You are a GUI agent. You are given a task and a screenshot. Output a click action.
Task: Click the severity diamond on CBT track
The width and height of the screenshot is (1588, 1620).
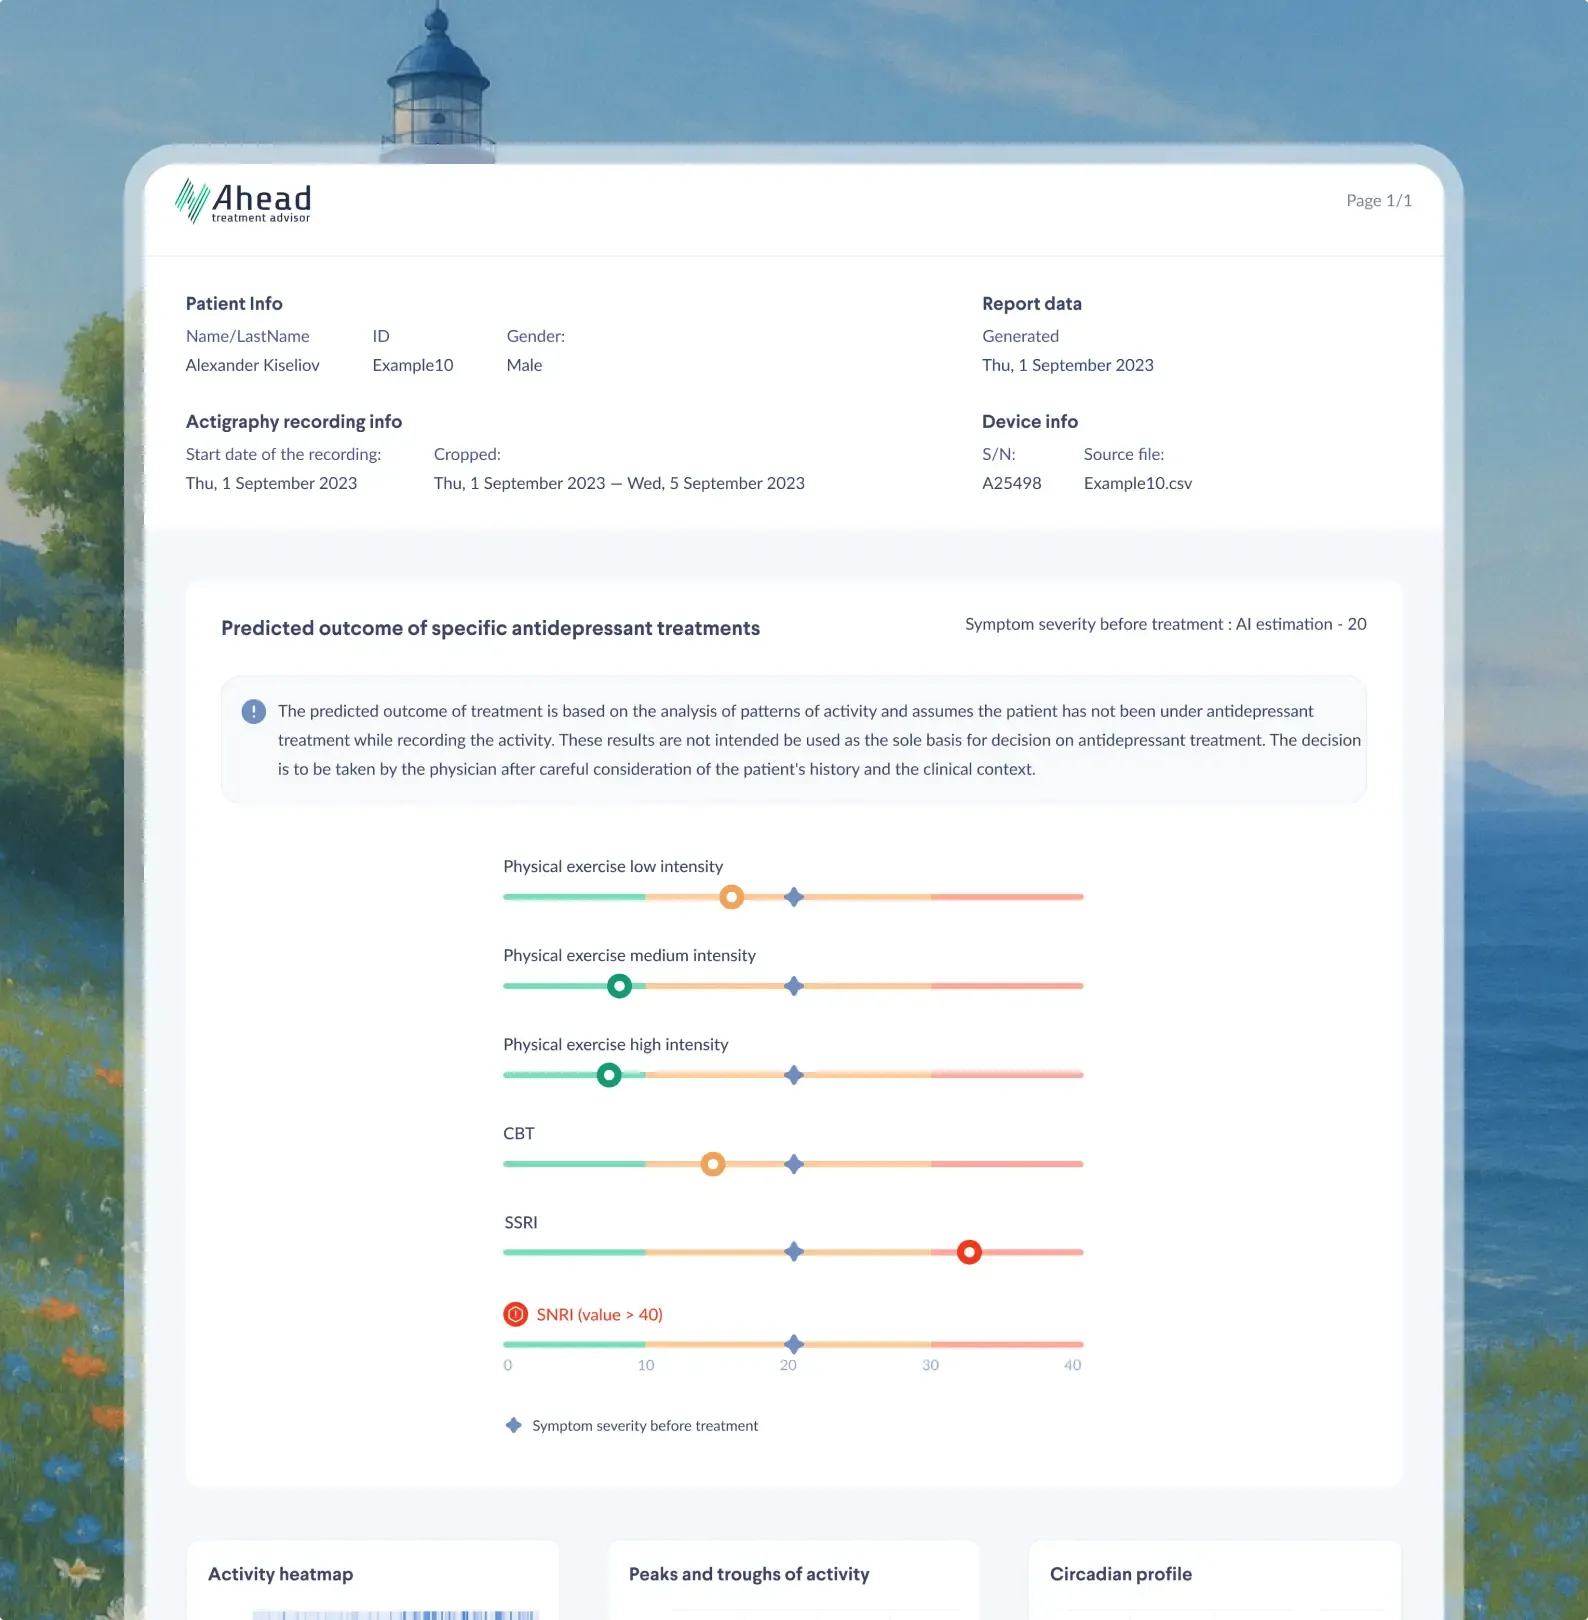(794, 1164)
